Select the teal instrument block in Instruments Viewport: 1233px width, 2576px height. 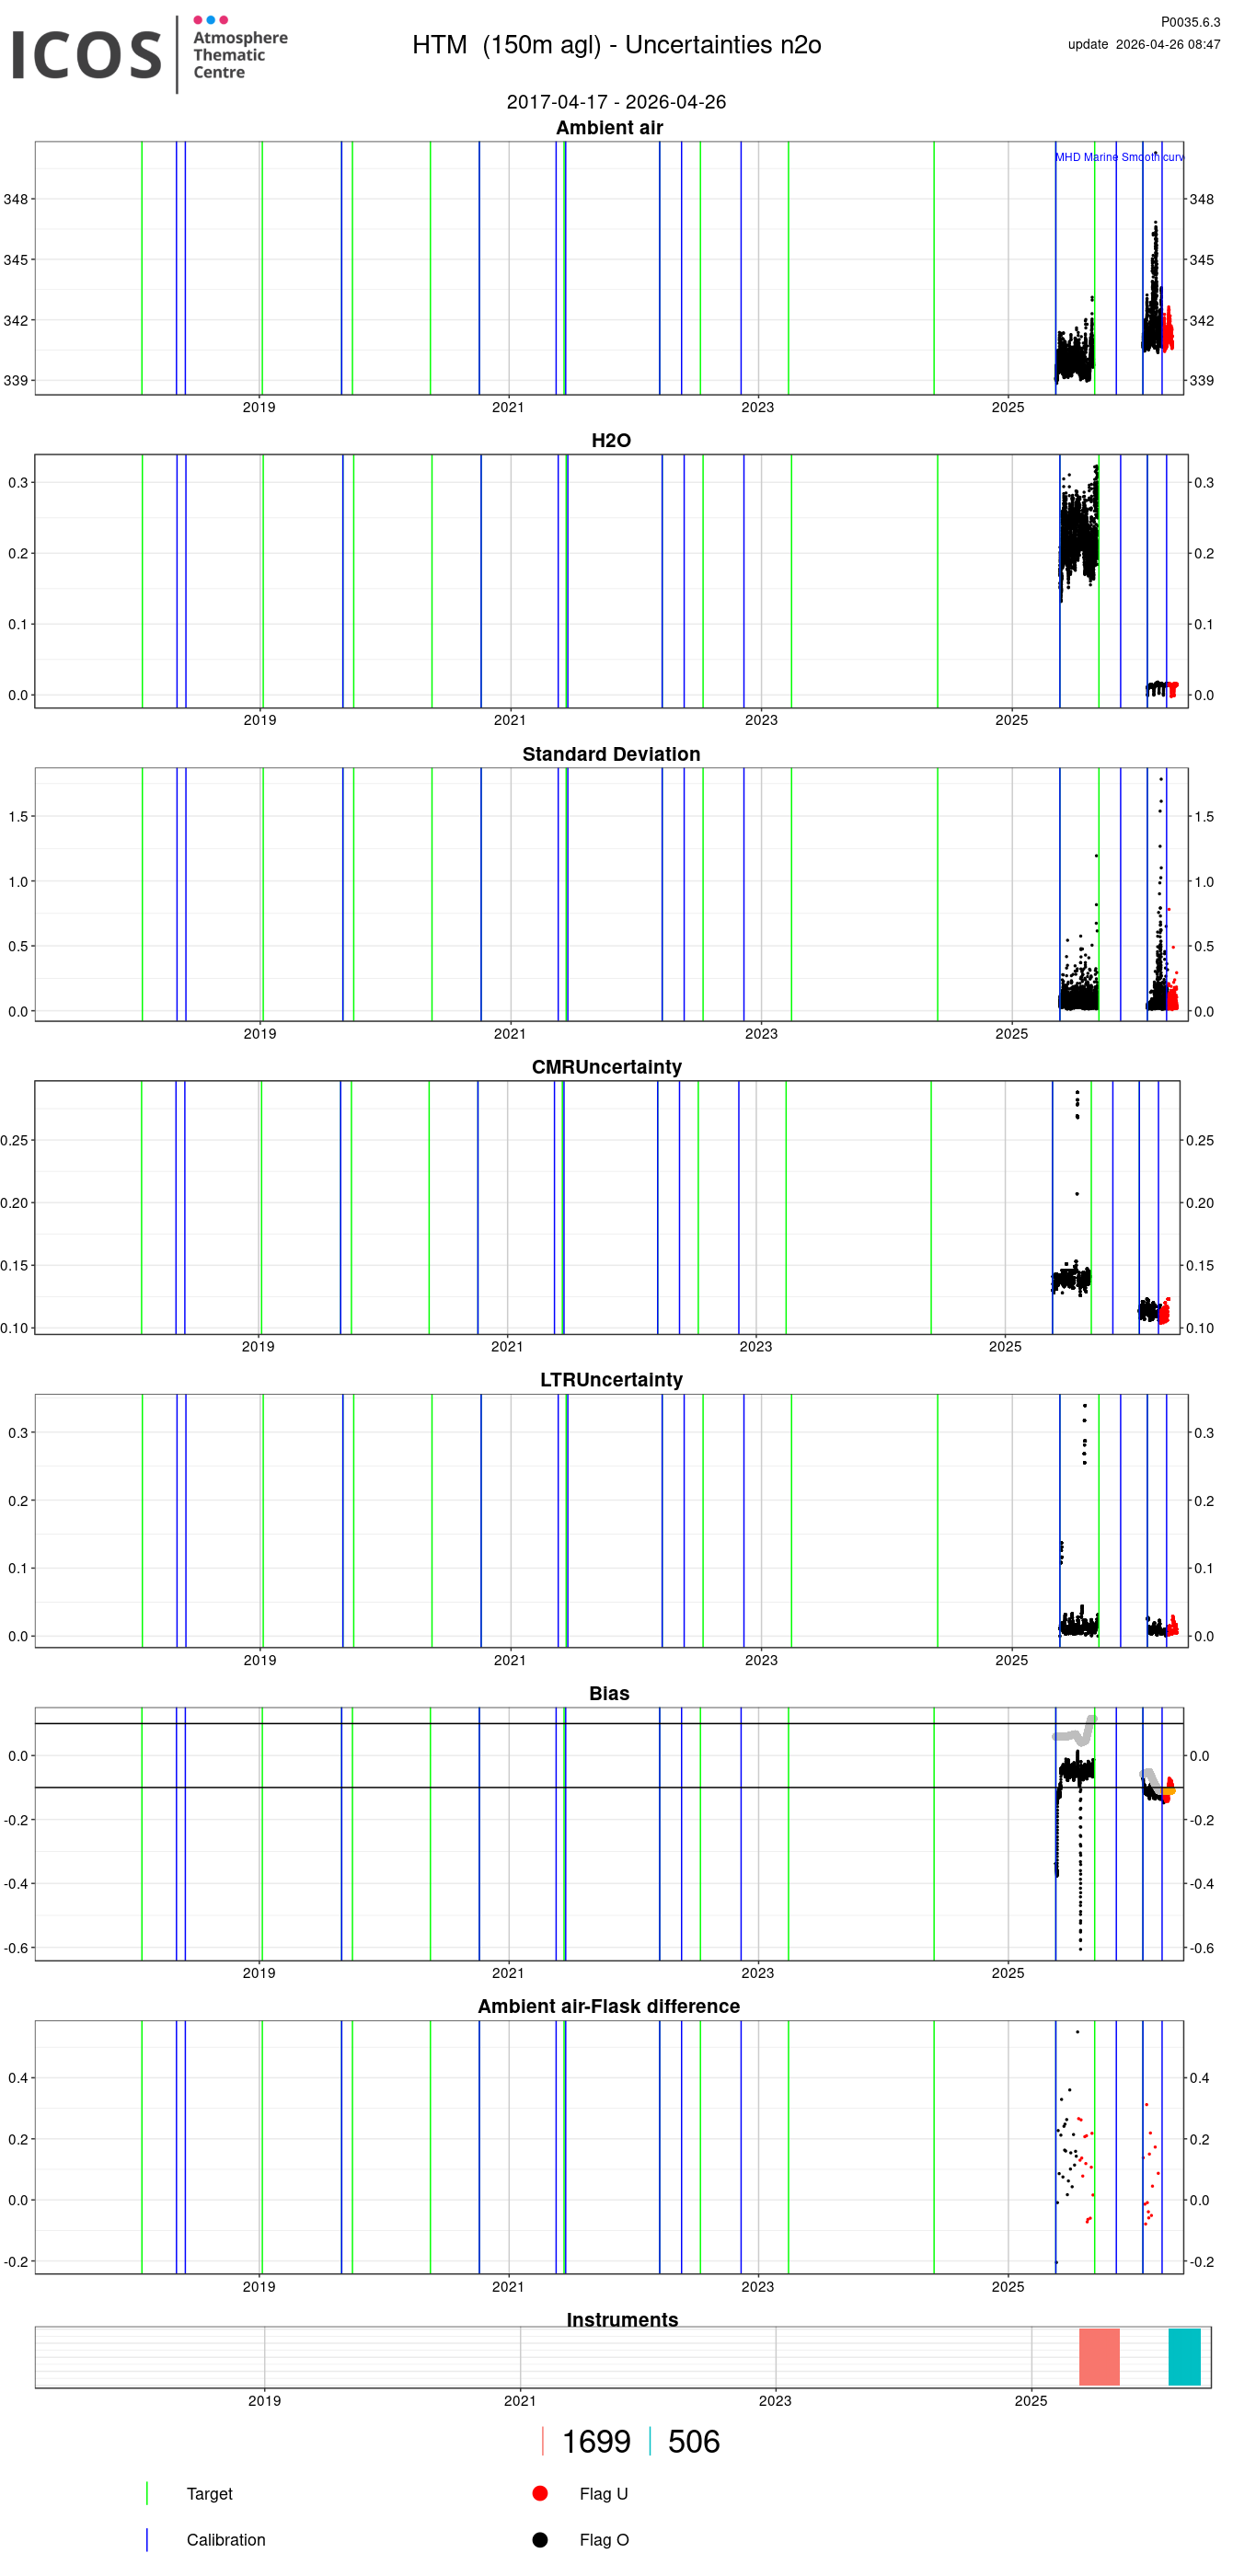click(x=1183, y=2357)
